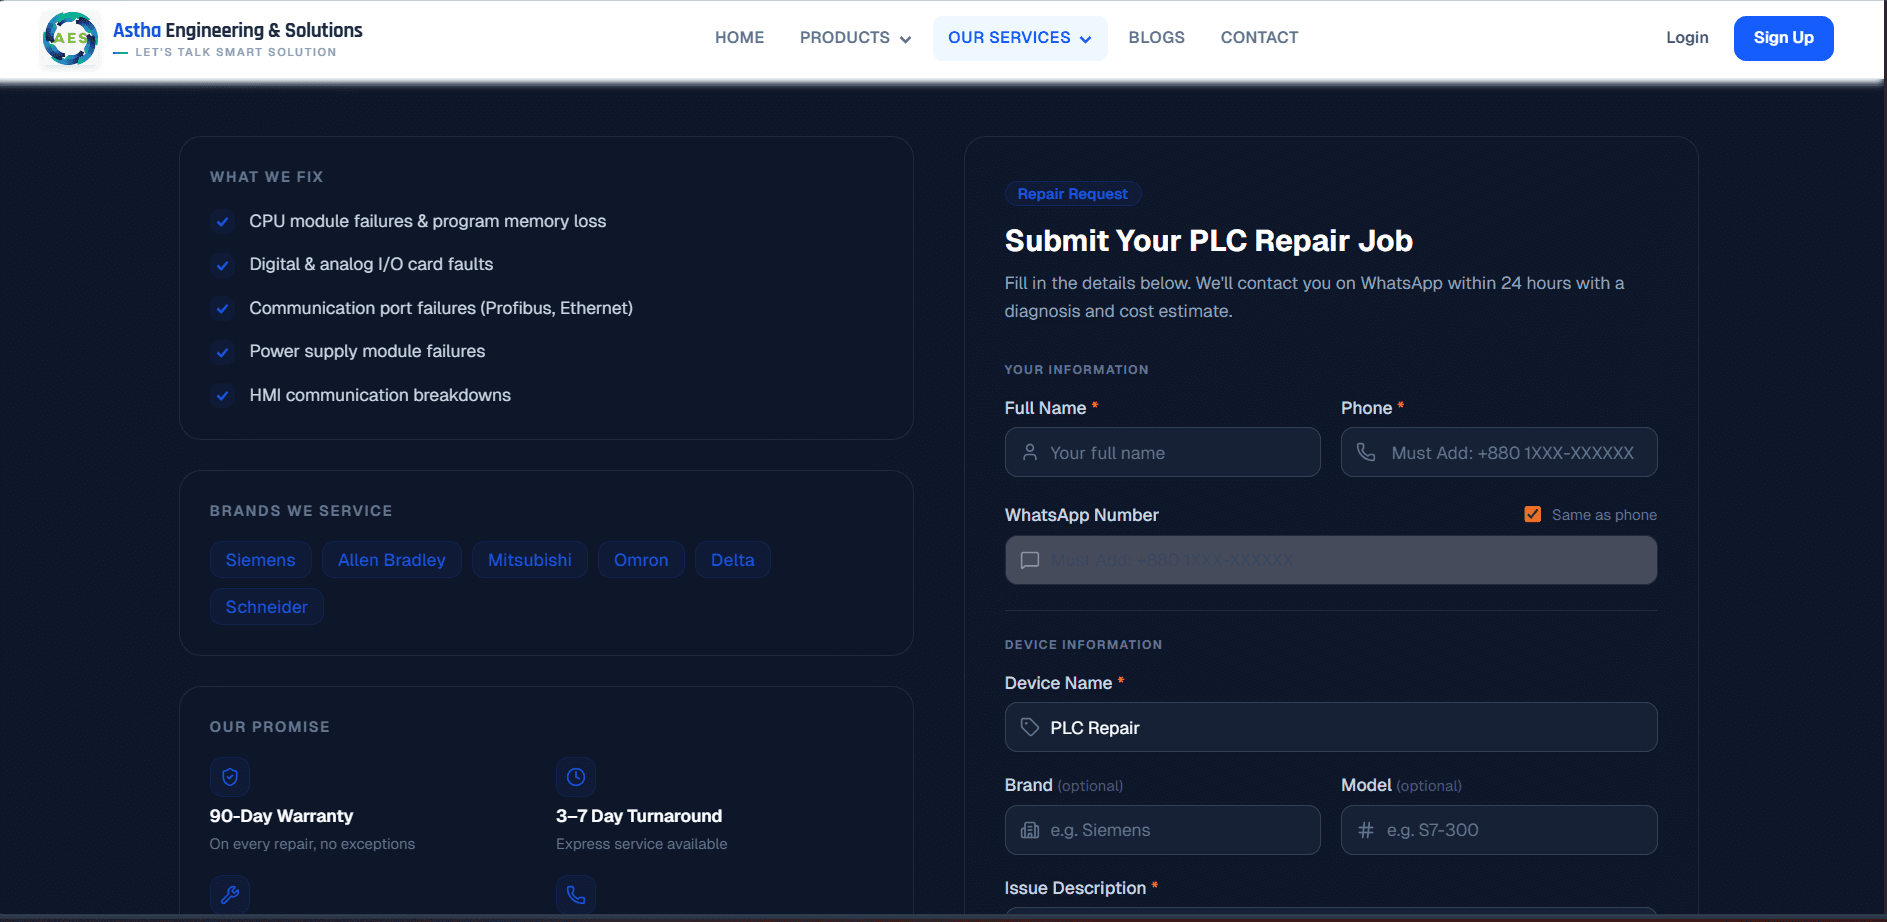Focus the Model input field
1887x922 pixels.
point(1499,830)
